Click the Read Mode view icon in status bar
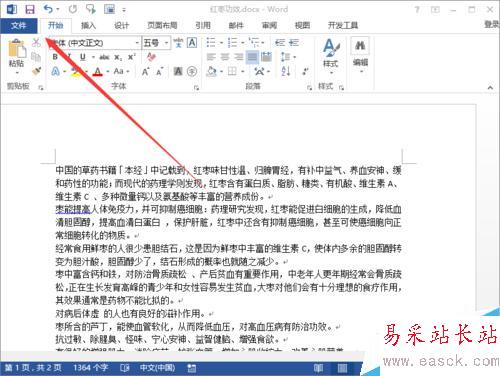Viewport: 500px width, 376px height. [x=318, y=368]
